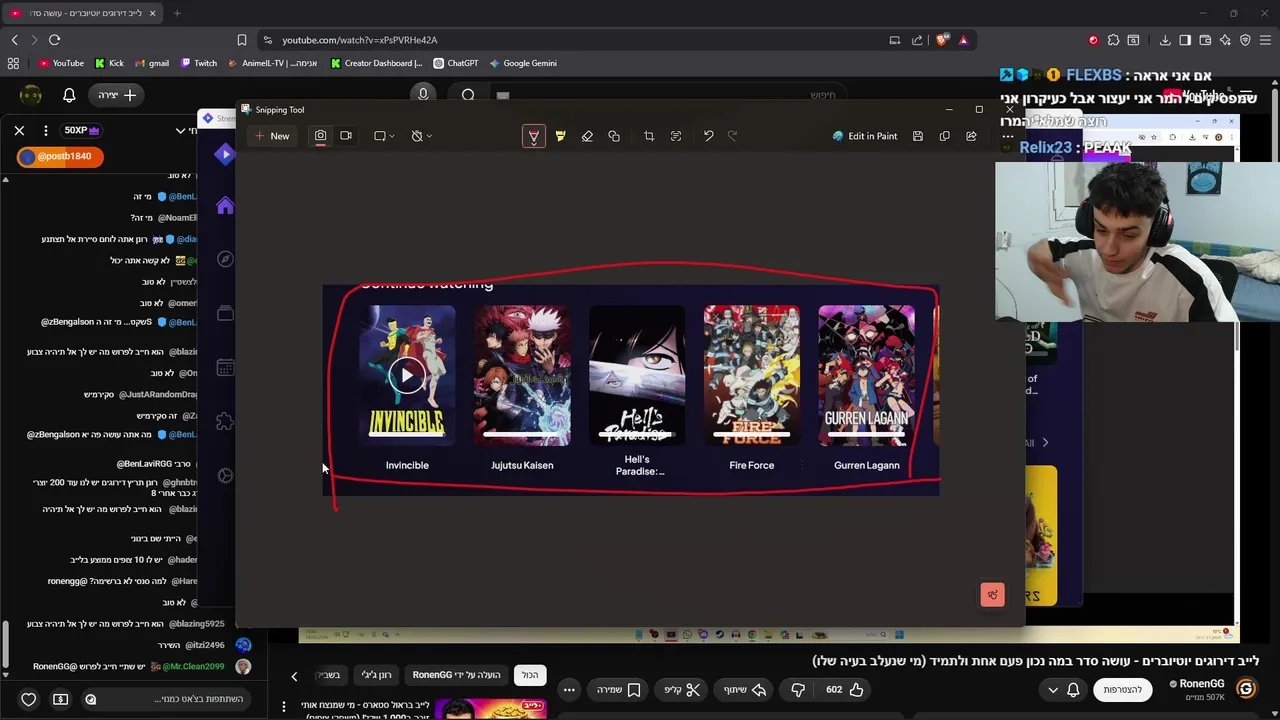This screenshot has width=1280, height=720.
Task: Open Leo AI sparkle icon in browser toolbar
Action: 1225,40
